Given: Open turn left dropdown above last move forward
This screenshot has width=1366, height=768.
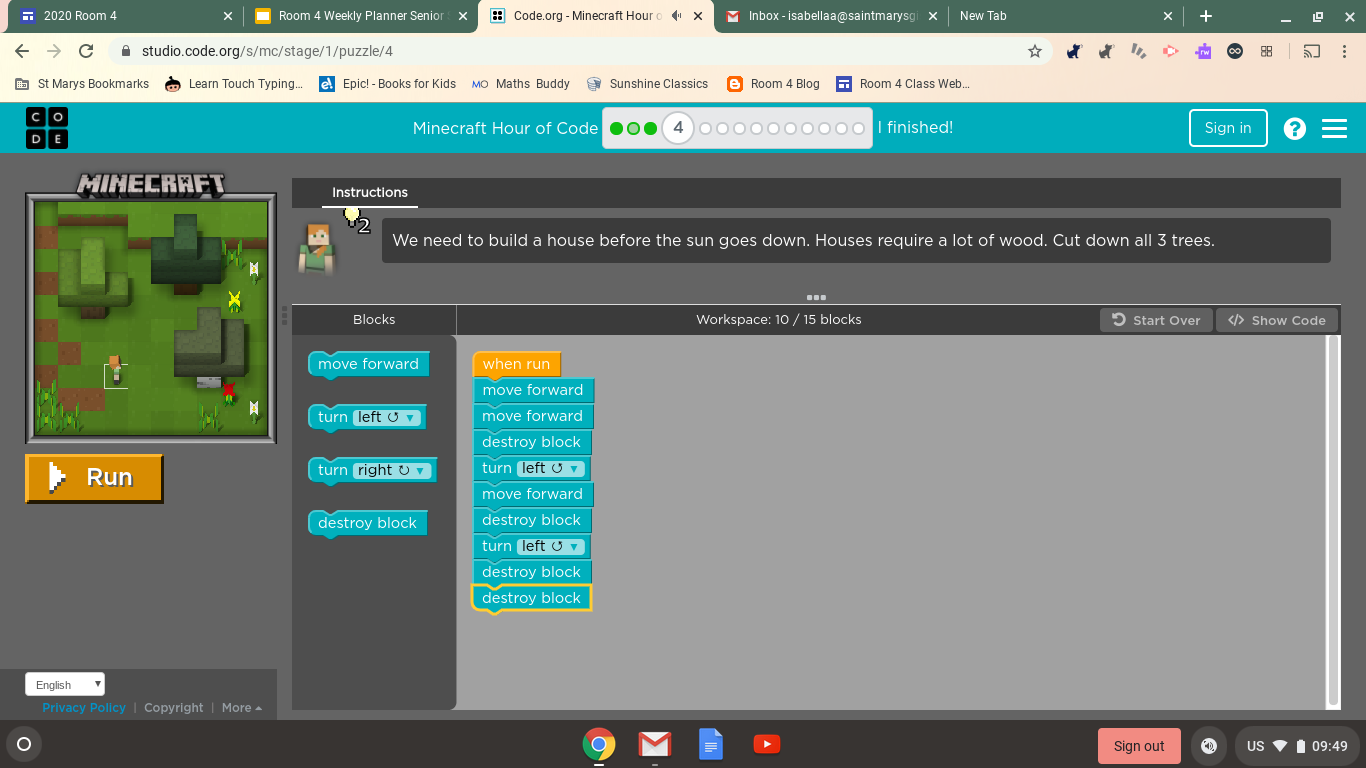Looking at the screenshot, I should click(x=551, y=468).
